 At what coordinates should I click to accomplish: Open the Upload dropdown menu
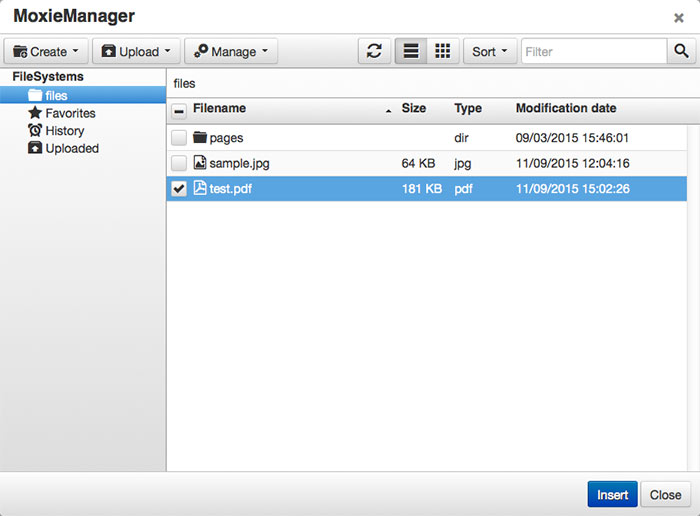pyautogui.click(x=136, y=51)
